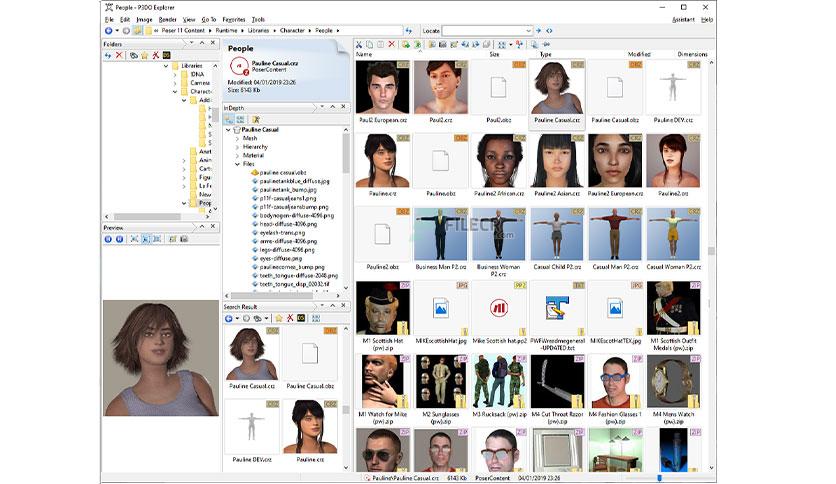Click the Paste icon in file toolbar
Image resolution: width=836 pixels, height=484 pixels.
[x=380, y=45]
